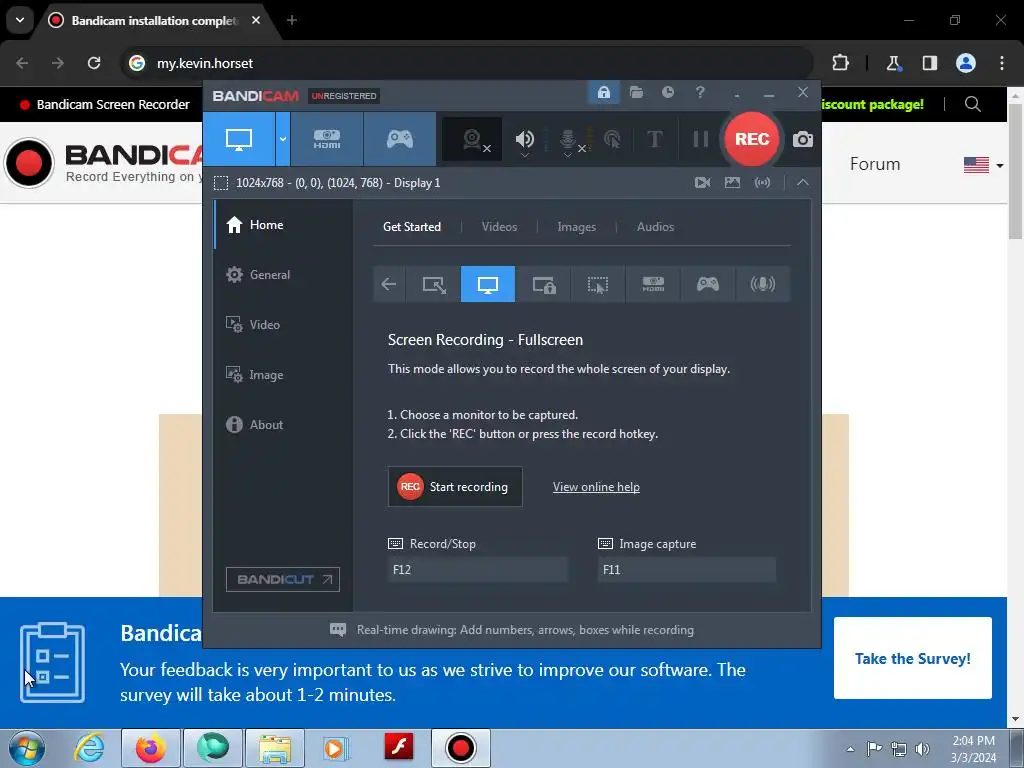Click the big red REC button
The height and width of the screenshot is (768, 1024).
752,139
